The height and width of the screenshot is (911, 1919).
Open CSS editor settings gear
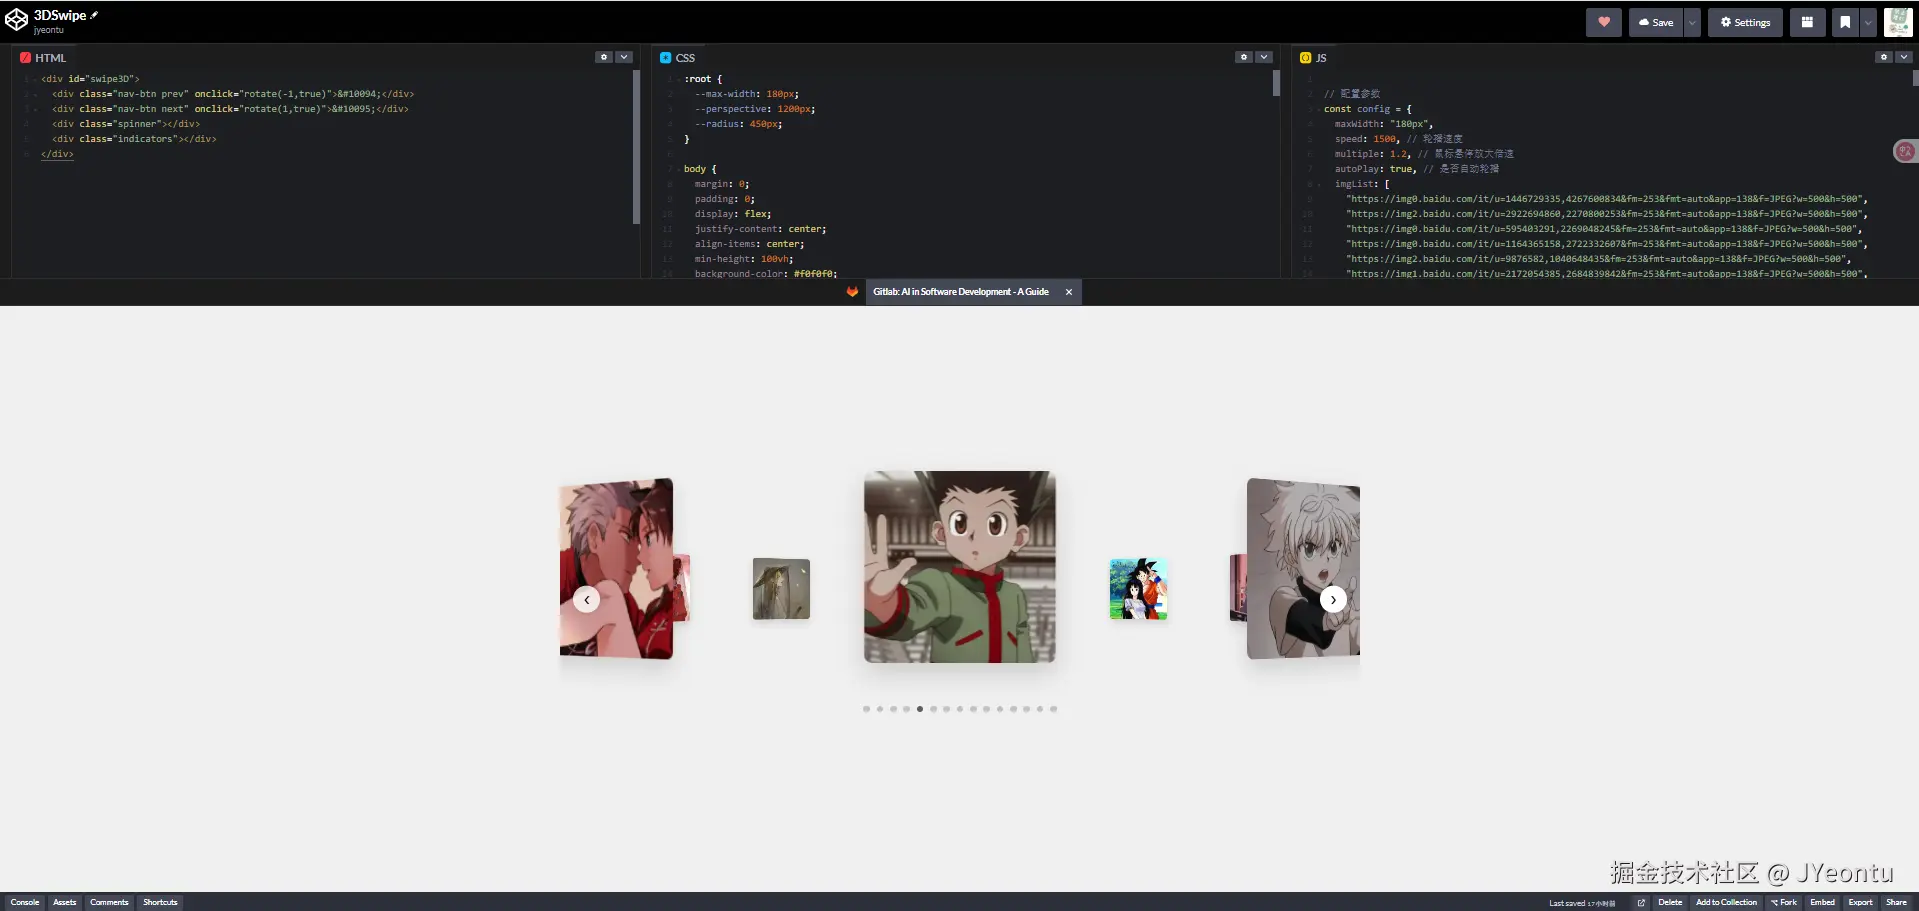pyautogui.click(x=1244, y=57)
